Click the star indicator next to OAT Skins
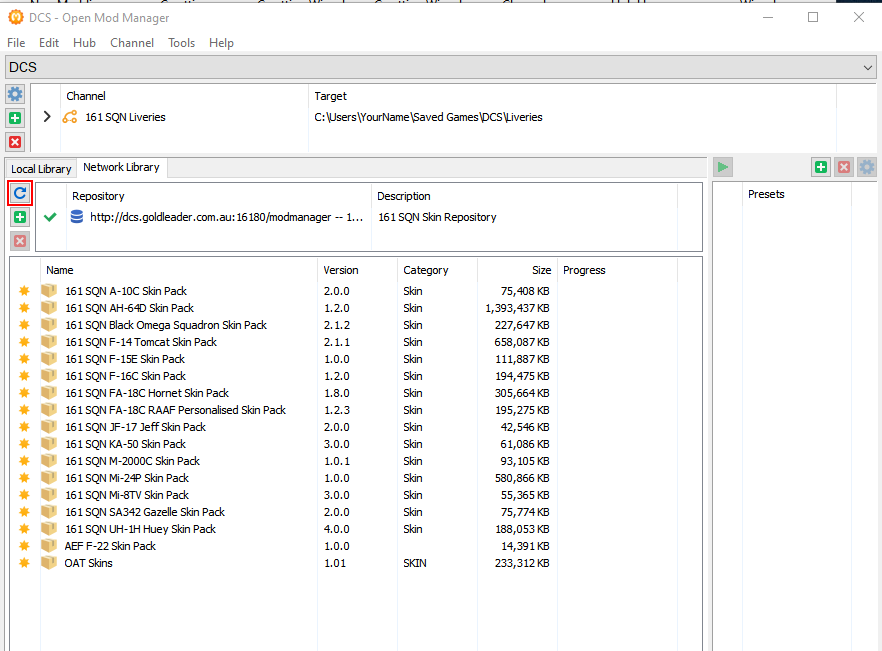Screen dimensions: 882x651 click(x=23, y=562)
